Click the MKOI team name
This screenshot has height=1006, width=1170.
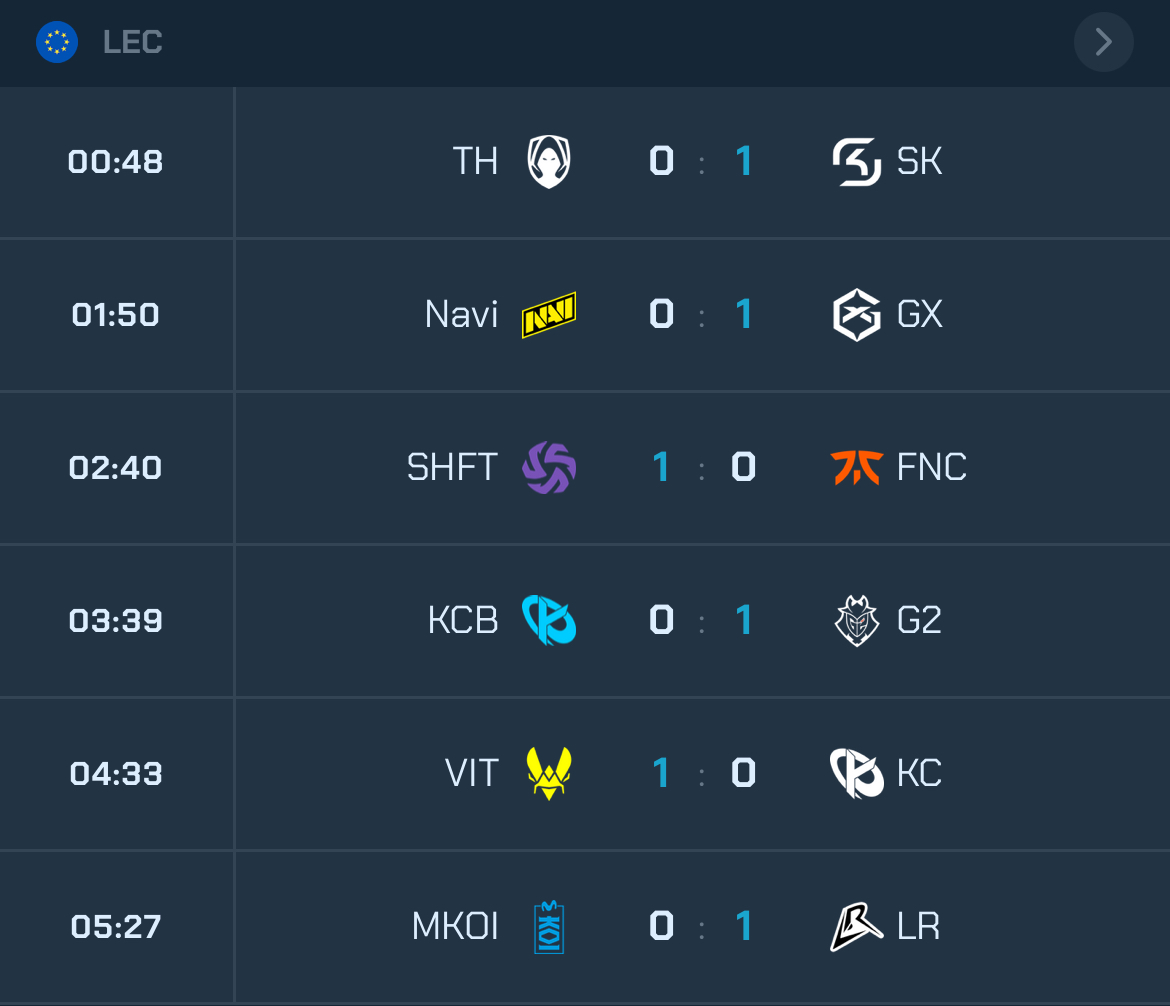[455, 927]
